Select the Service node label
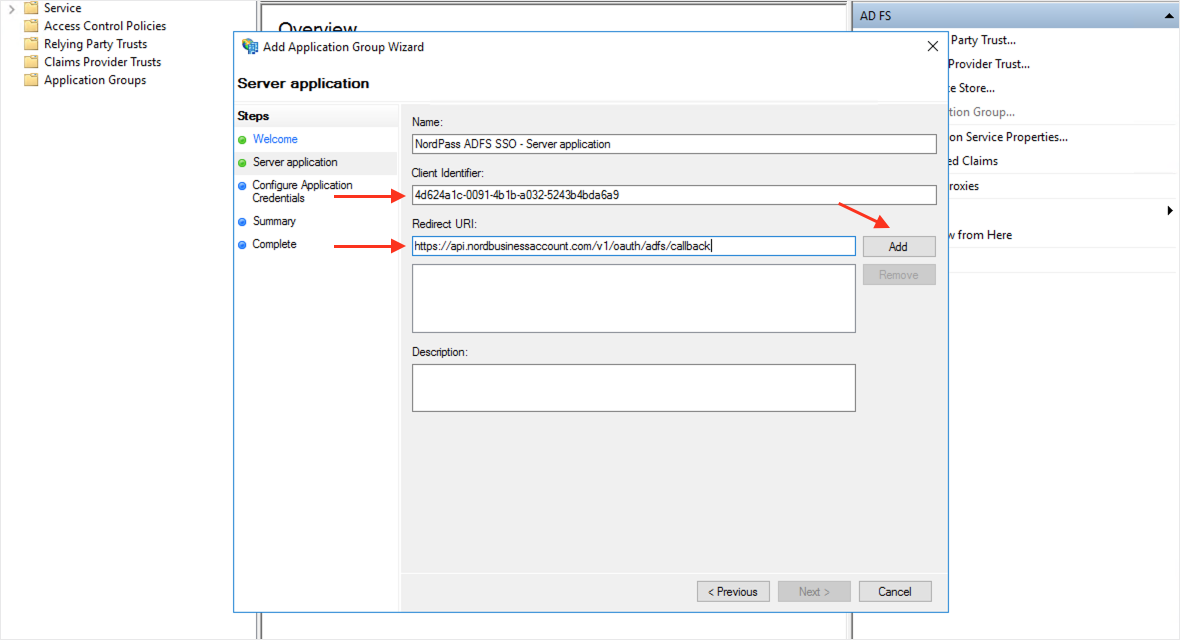The image size is (1180, 640). tap(62, 8)
